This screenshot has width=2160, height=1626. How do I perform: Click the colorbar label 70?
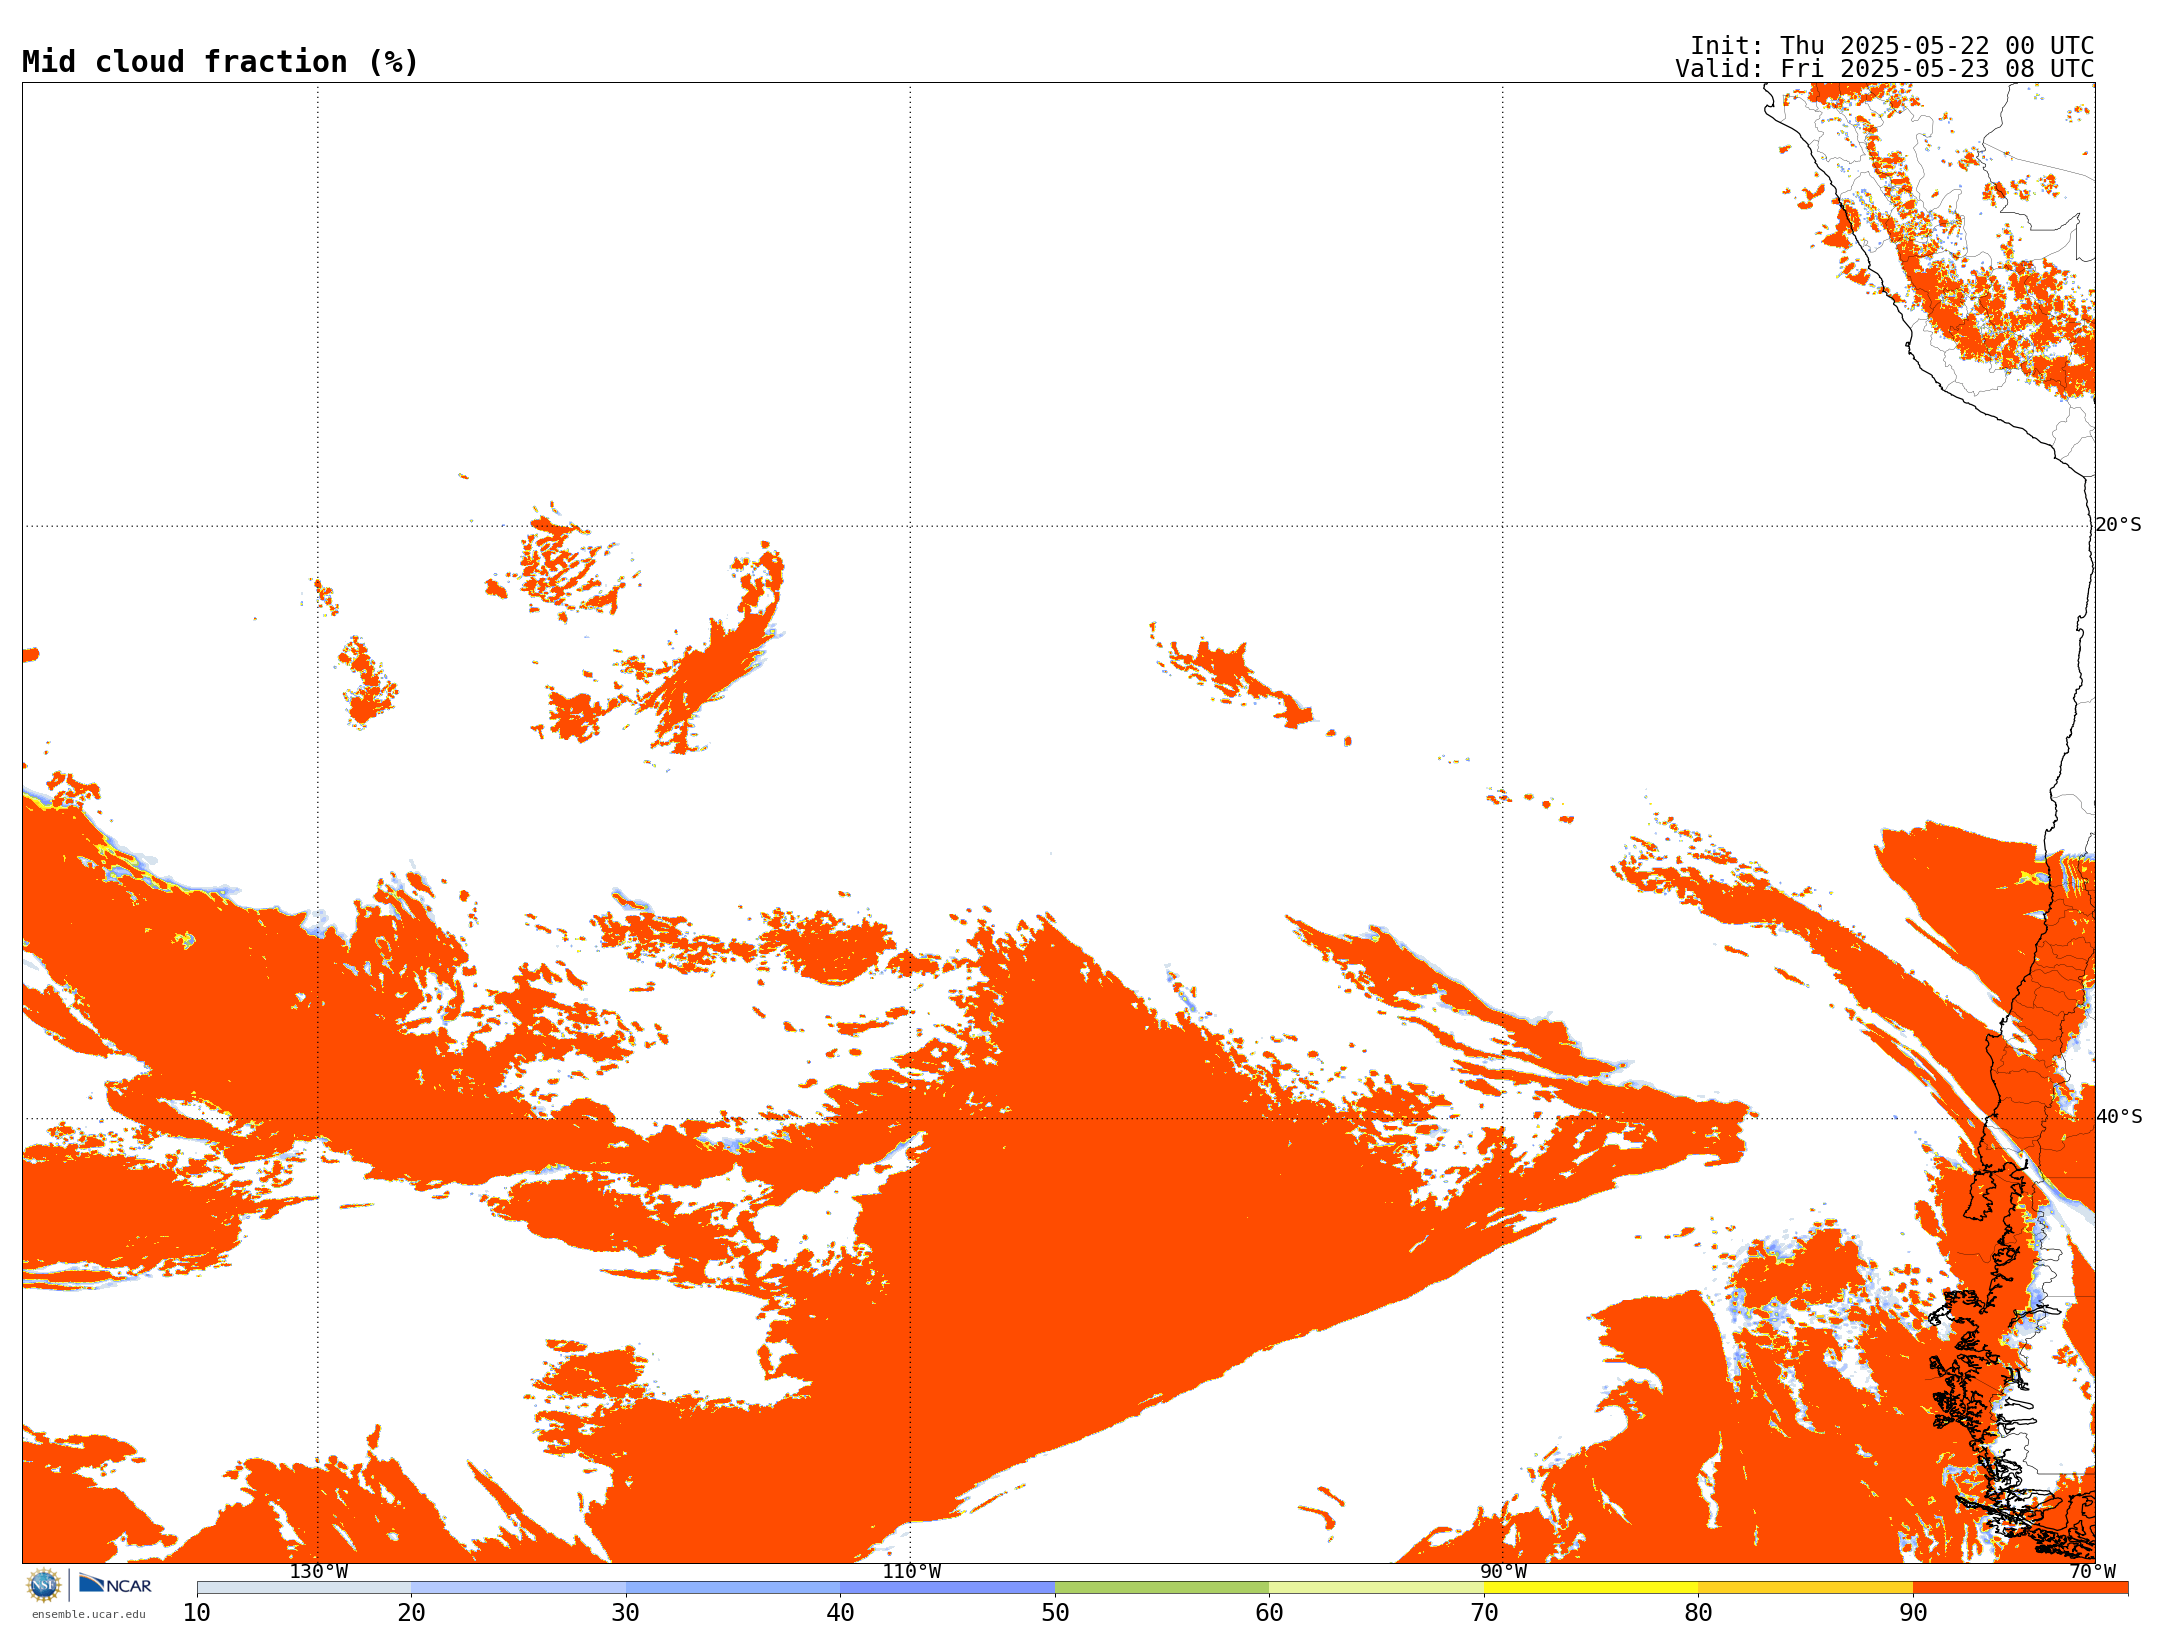point(1484,1613)
